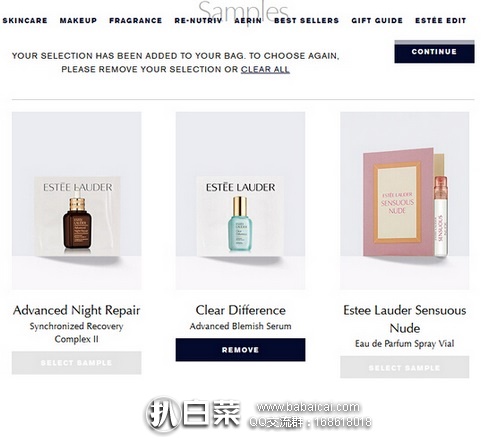The image size is (487, 438).
Task: Select the AERIN navigation item
Action: coord(248,21)
